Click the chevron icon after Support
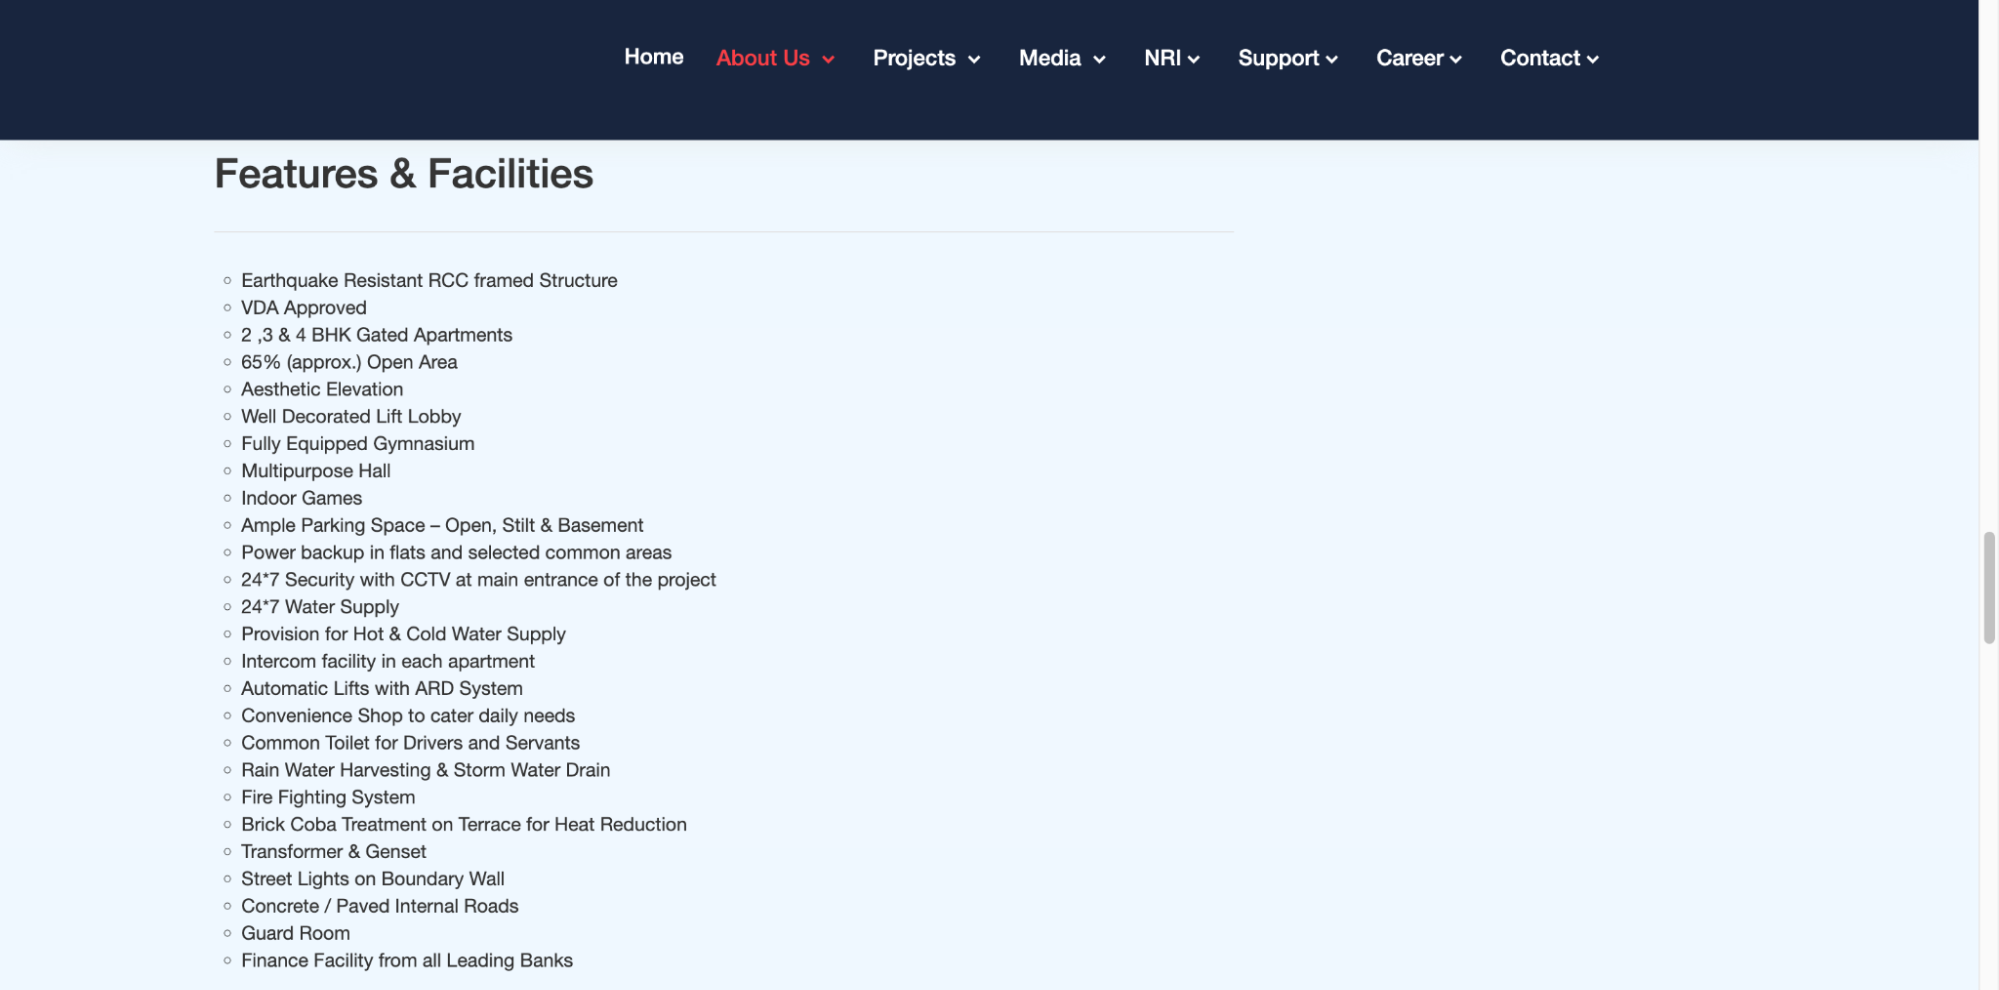This screenshot has width=1999, height=990. click(1332, 60)
